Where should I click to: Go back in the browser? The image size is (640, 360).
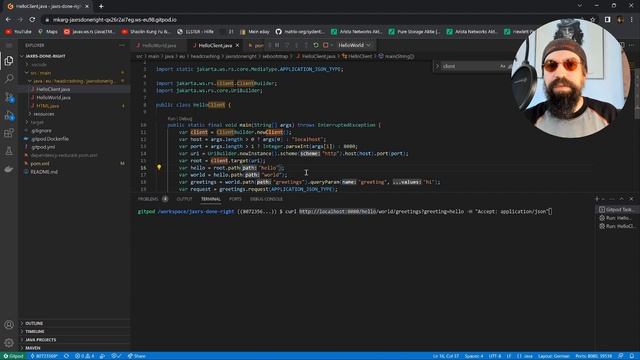click(8, 20)
